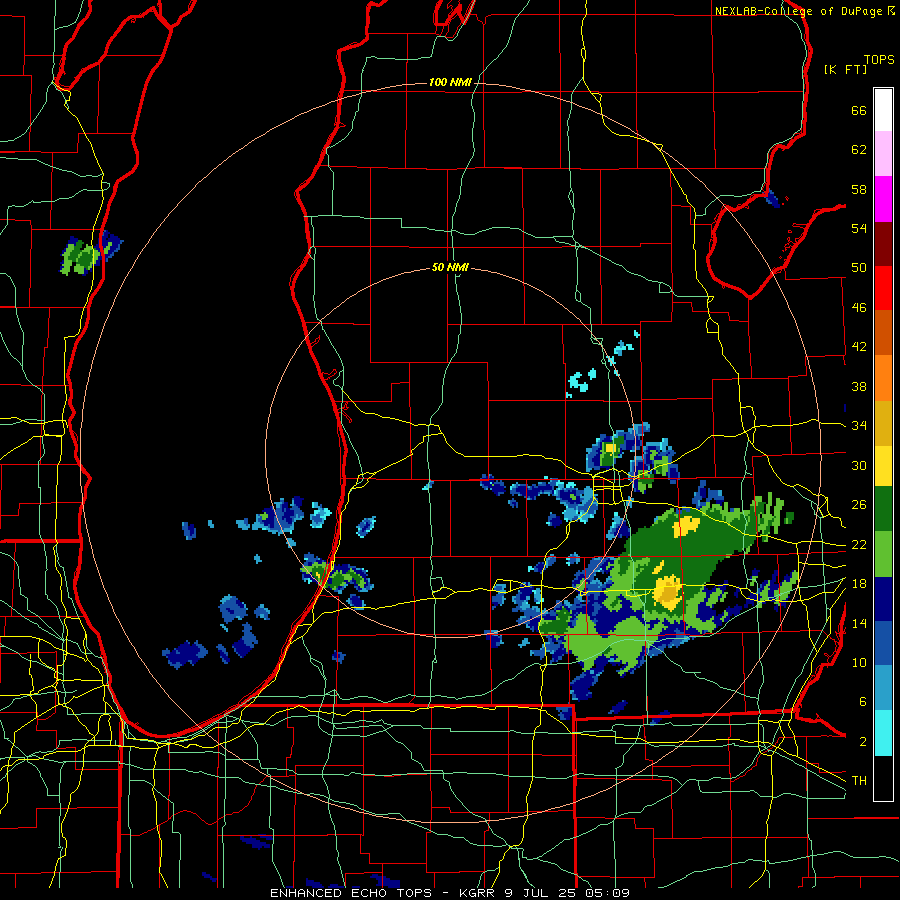Click the 100 NMI range ring label
900x900 pixels.
tap(450, 83)
